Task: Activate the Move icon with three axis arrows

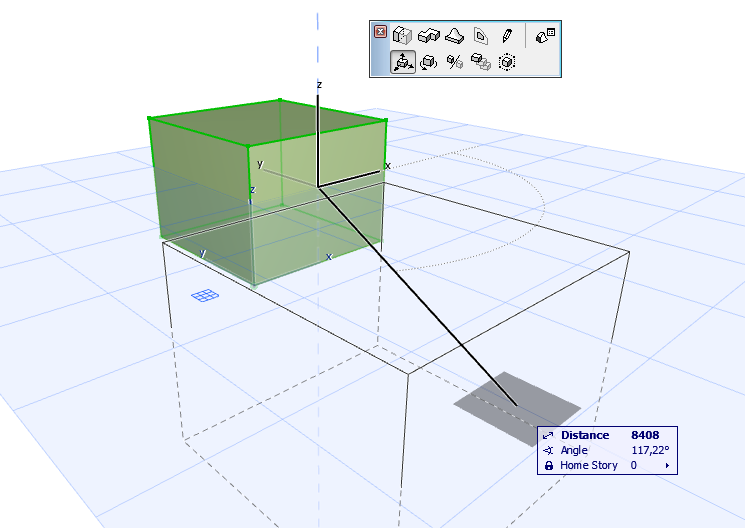Action: (x=403, y=62)
